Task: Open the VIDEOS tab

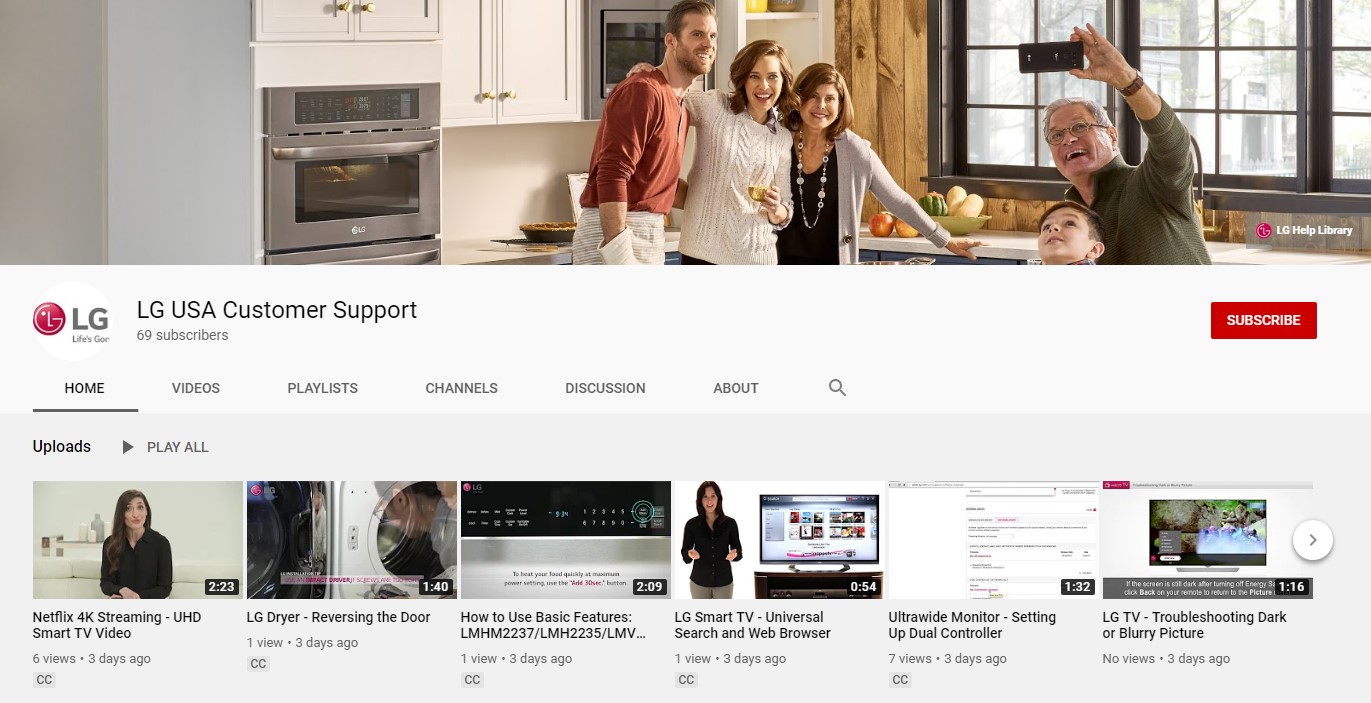Action: point(196,388)
